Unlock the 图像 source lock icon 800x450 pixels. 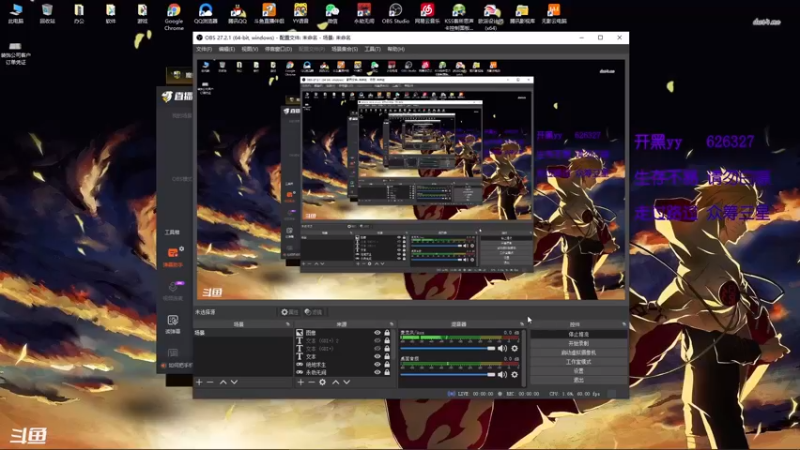coord(387,333)
